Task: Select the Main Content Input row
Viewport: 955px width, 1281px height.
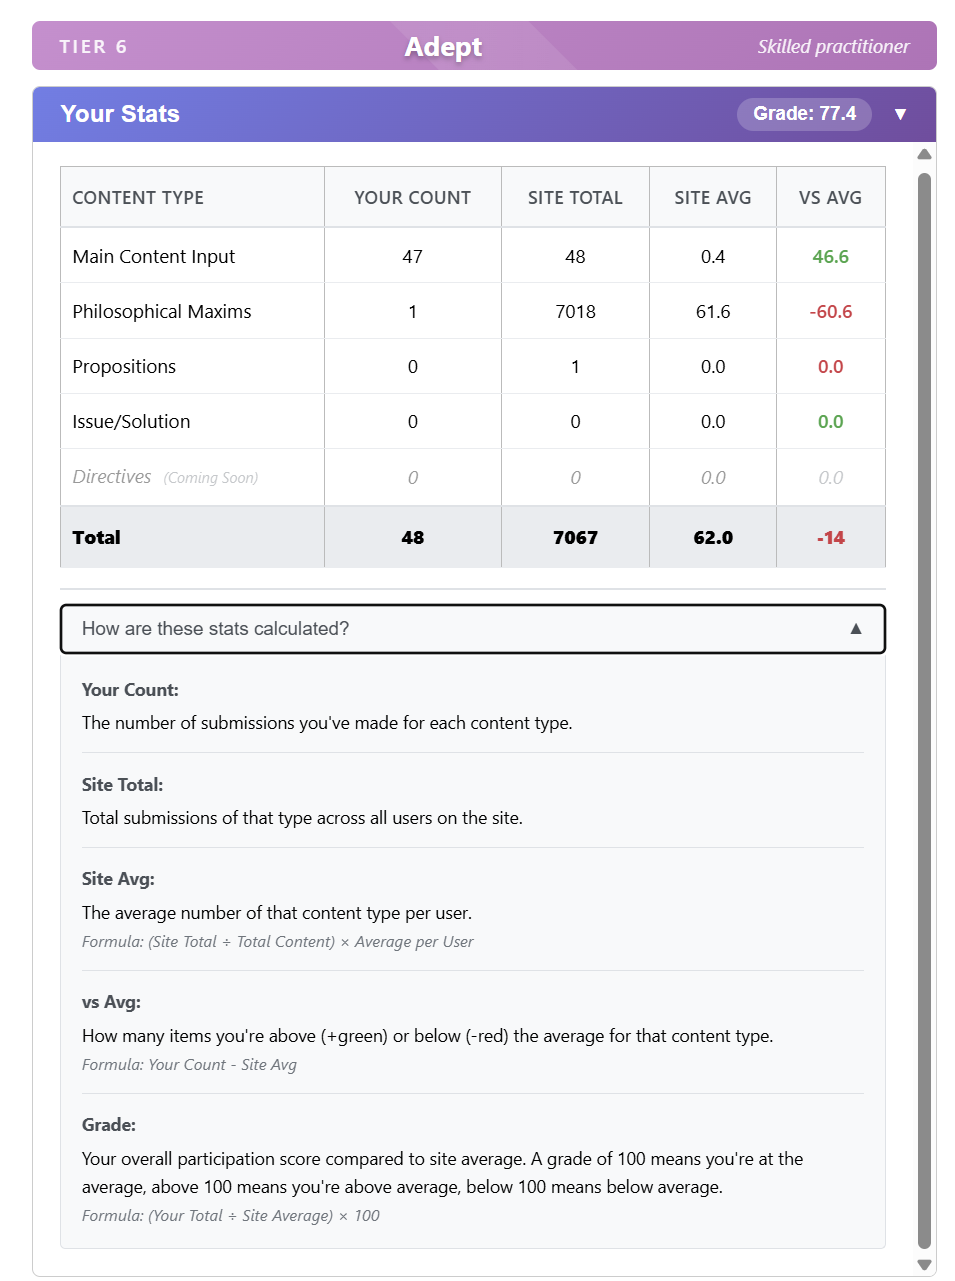Action: 154,257
